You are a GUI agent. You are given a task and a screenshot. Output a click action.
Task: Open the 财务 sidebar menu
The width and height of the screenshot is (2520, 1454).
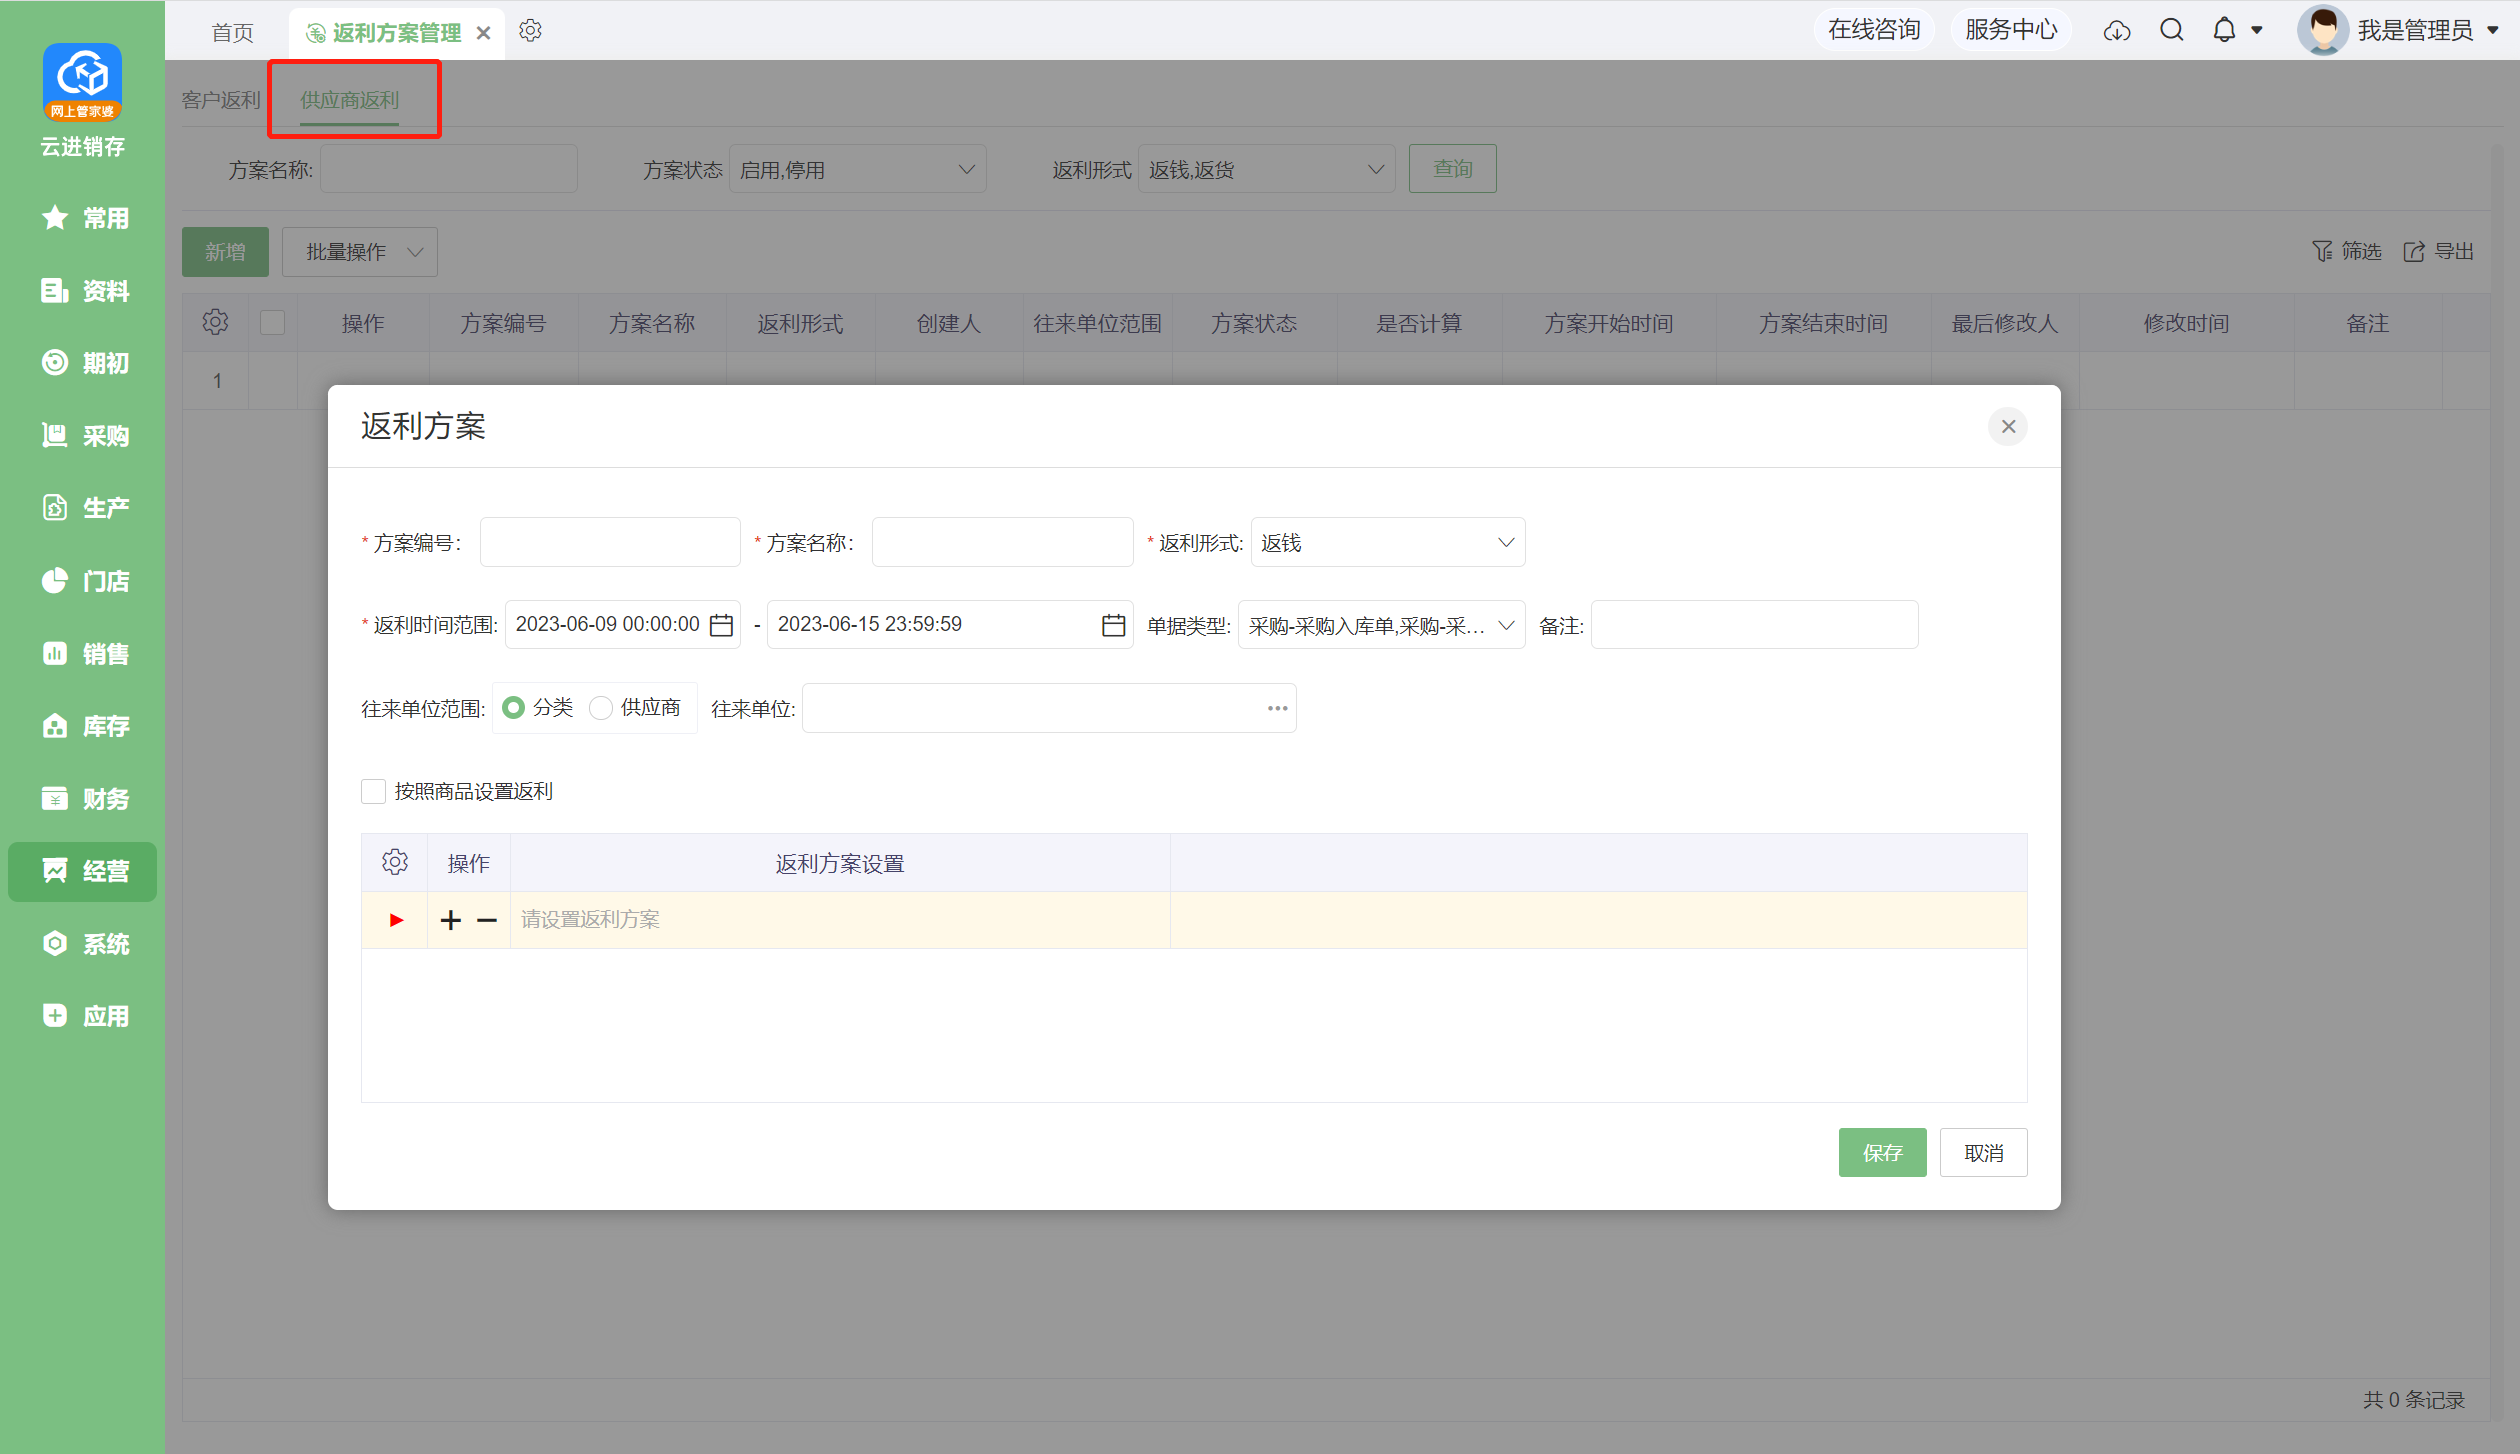[83, 799]
